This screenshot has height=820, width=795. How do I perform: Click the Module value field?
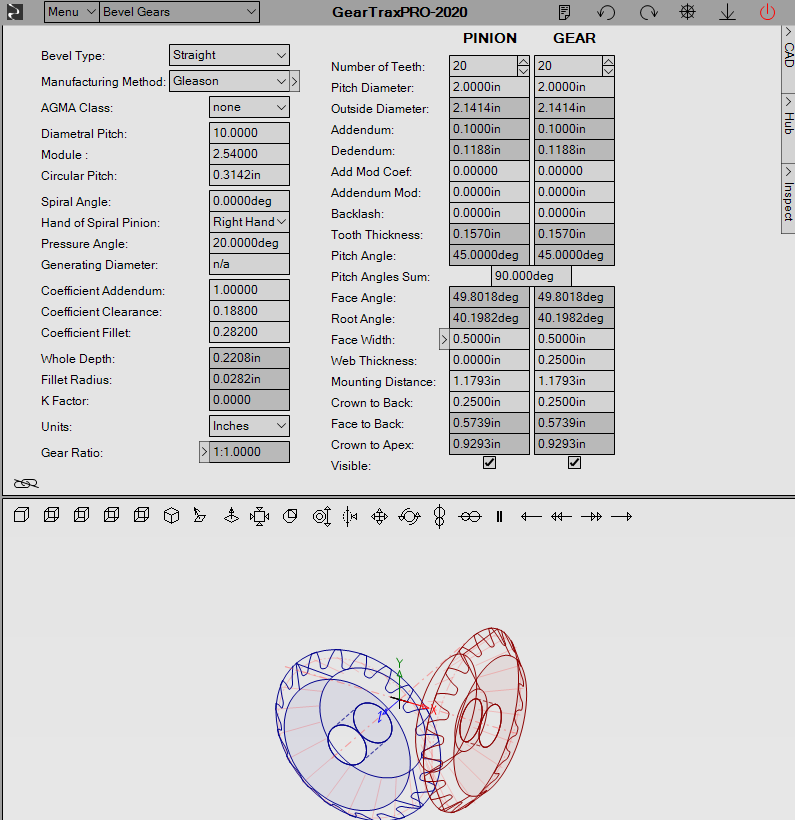click(x=249, y=154)
